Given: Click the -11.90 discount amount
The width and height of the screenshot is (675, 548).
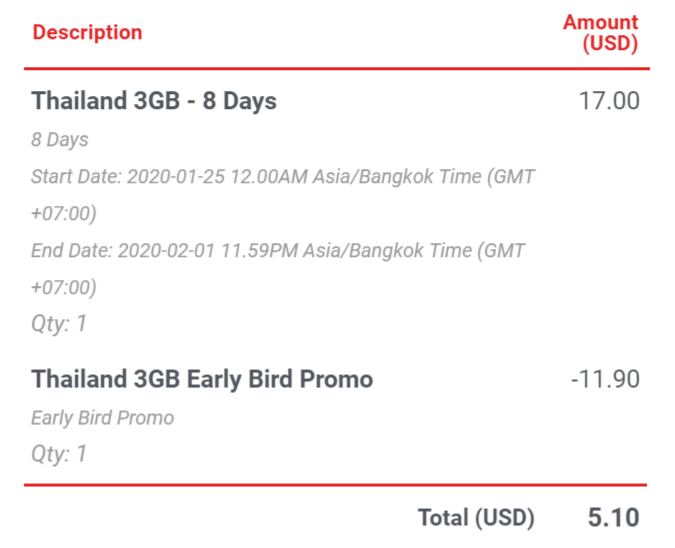Looking at the screenshot, I should click(x=605, y=379).
